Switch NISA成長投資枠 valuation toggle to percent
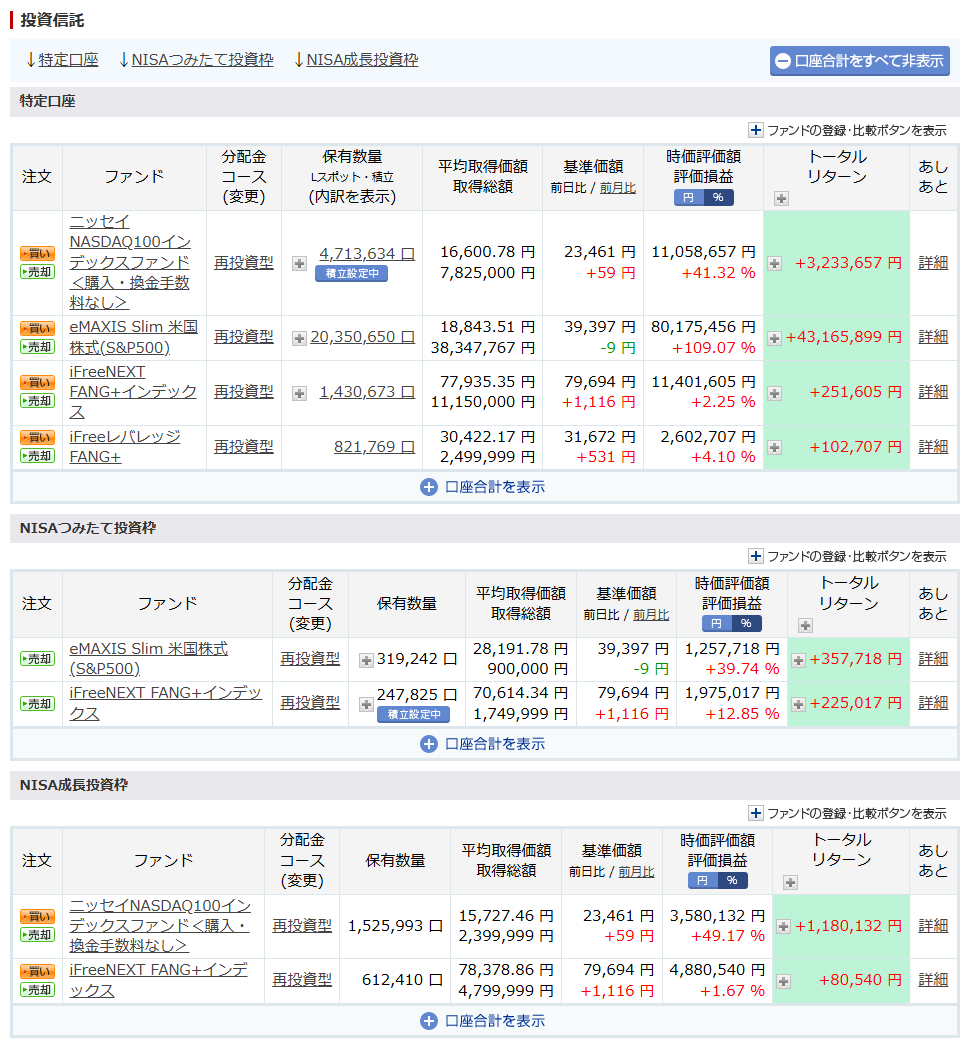The width and height of the screenshot is (968, 1045). click(x=732, y=881)
